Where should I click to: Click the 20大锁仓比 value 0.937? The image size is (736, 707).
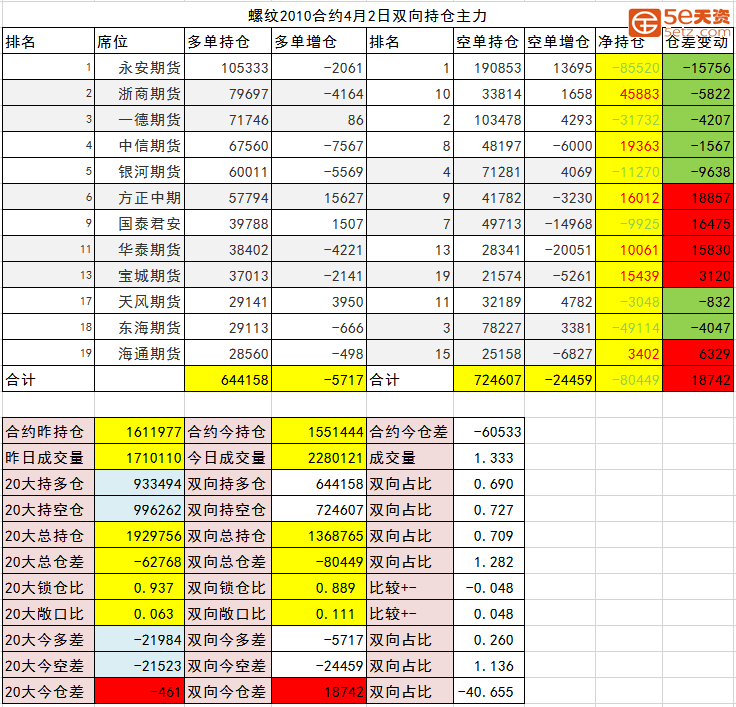(x=139, y=587)
